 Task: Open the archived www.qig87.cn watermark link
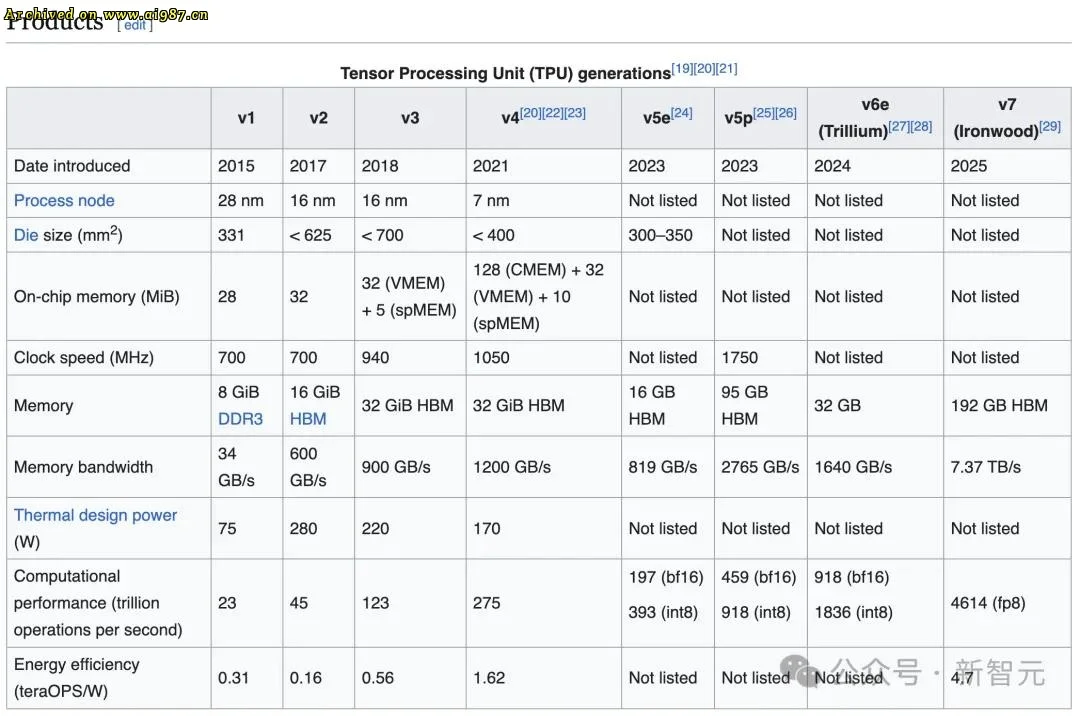pos(105,12)
